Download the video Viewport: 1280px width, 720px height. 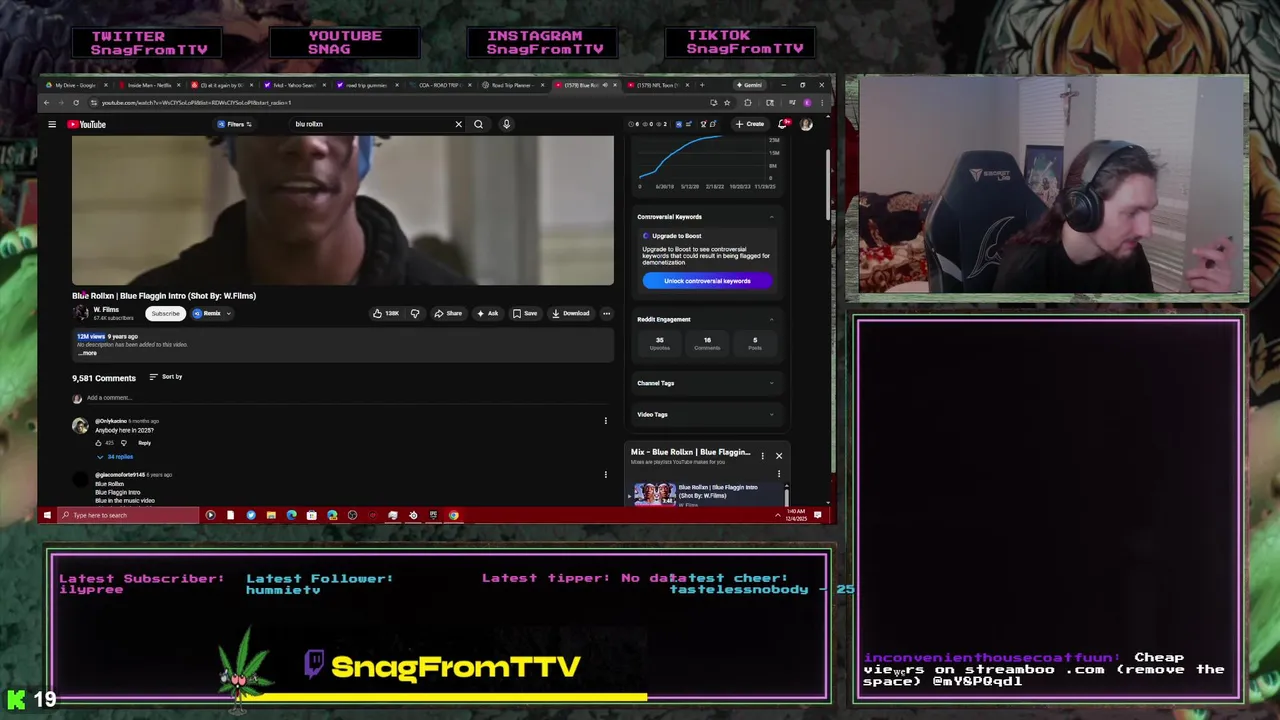(571, 313)
